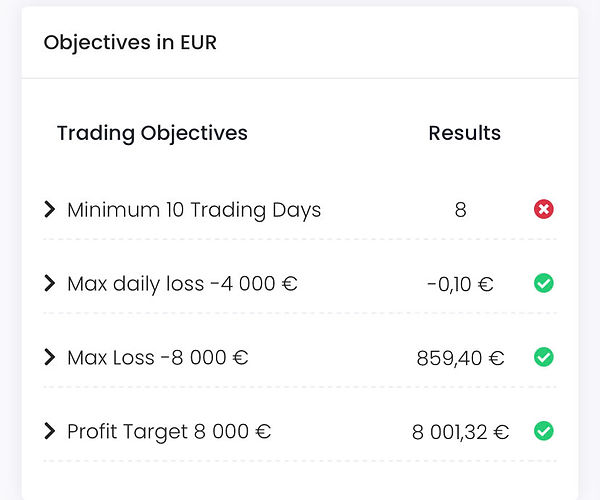This screenshot has height=500, width=600.
Task: Open the Minimum 10 Trading Days row label
Action: pyautogui.click(x=194, y=210)
